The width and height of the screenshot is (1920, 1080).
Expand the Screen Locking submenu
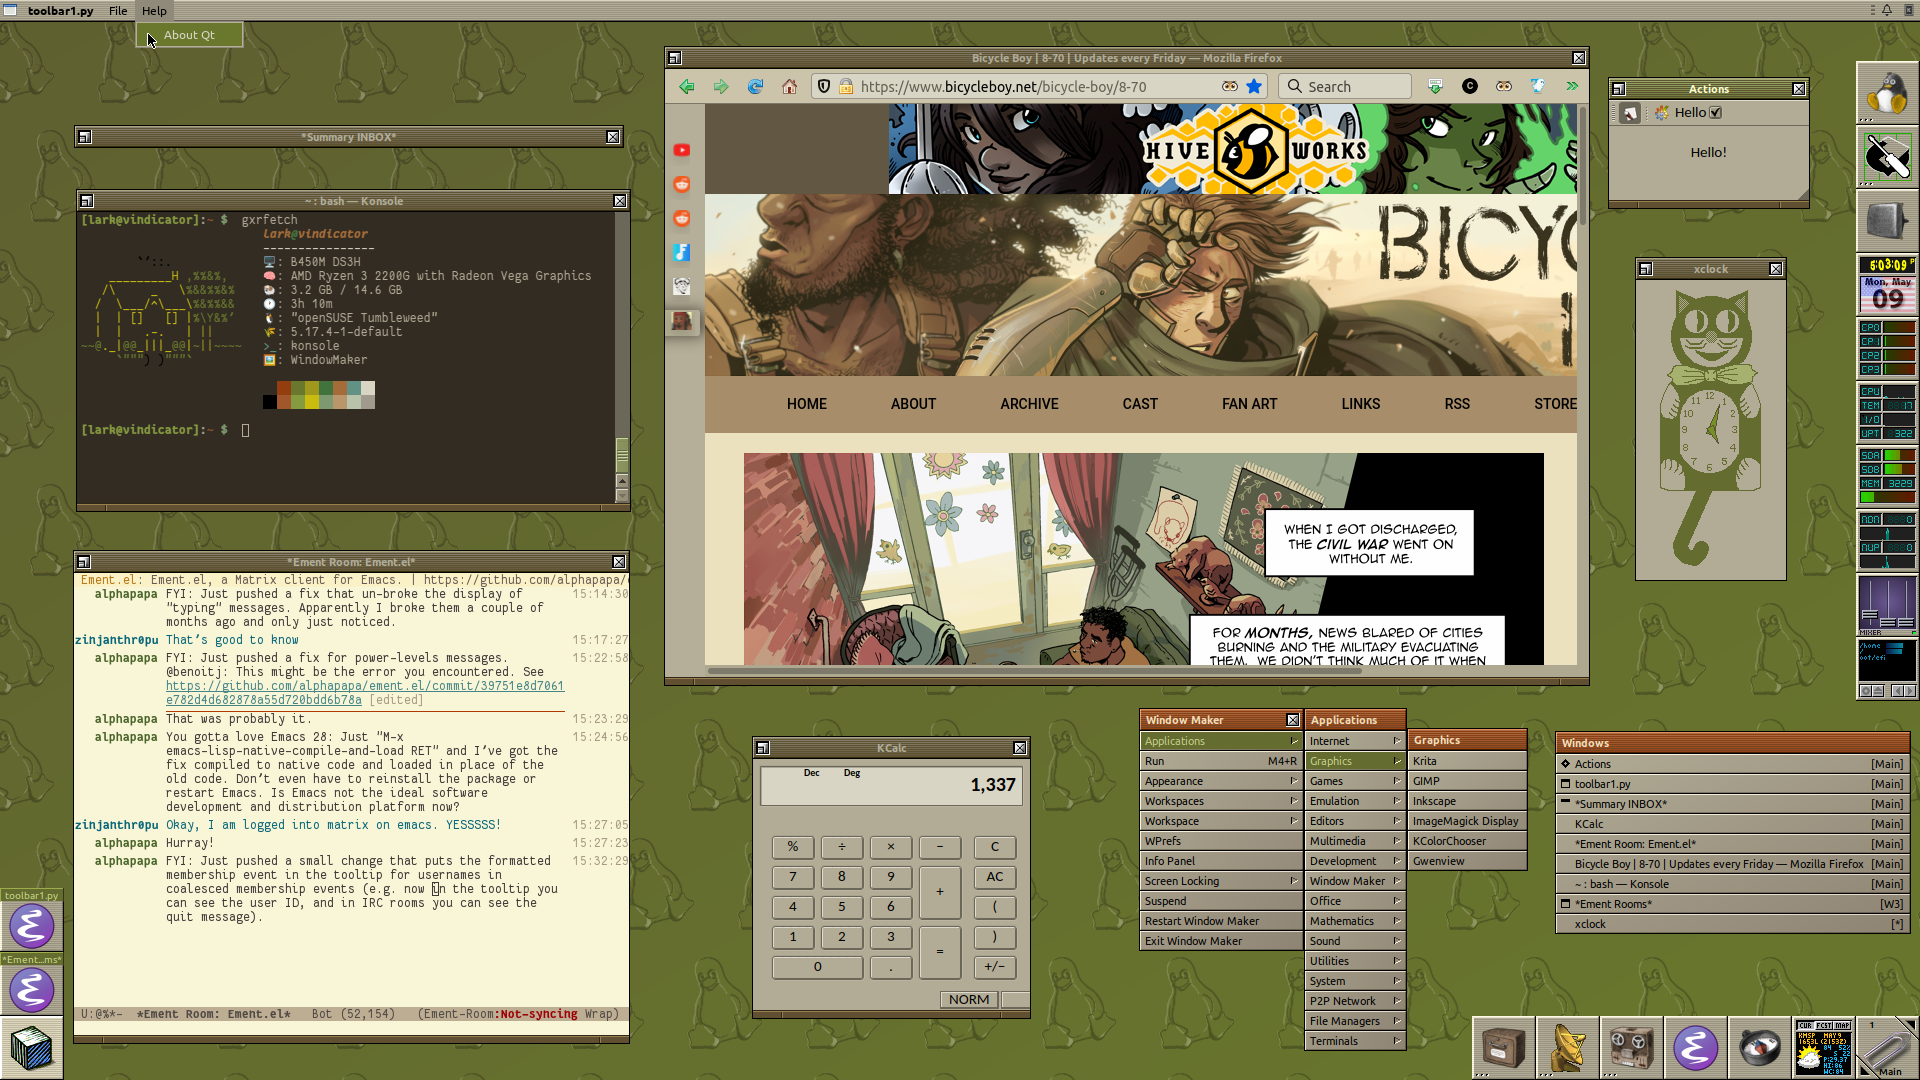(1221, 881)
